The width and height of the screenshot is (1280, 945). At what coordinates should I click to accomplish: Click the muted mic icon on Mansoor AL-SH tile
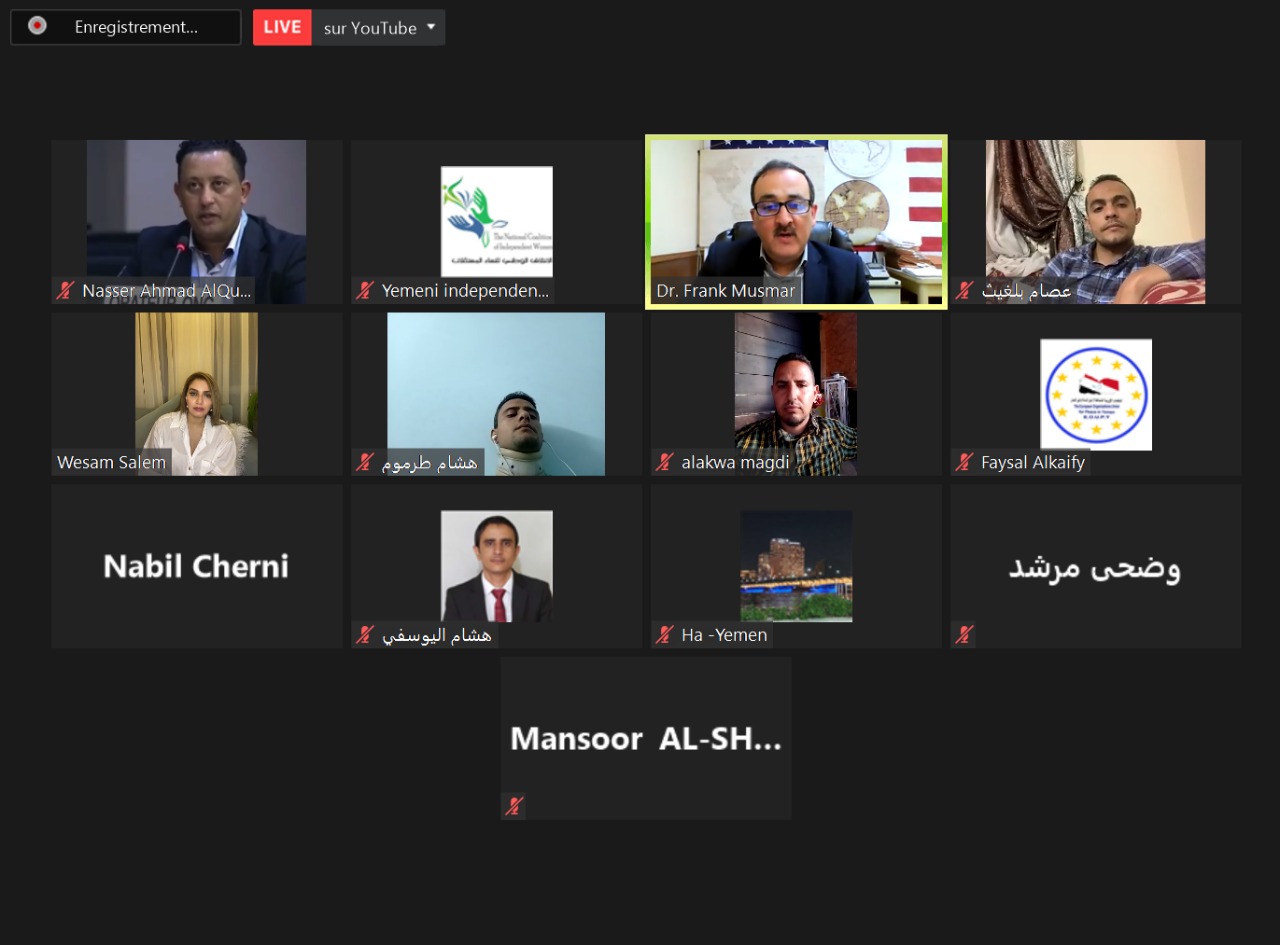click(514, 806)
